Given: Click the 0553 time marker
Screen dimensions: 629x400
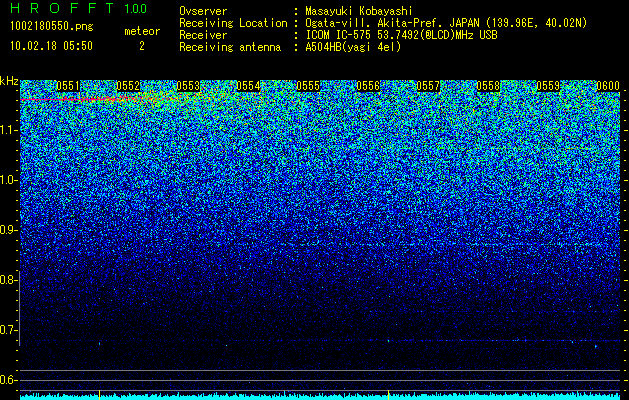Looking at the screenshot, I should point(188,86).
